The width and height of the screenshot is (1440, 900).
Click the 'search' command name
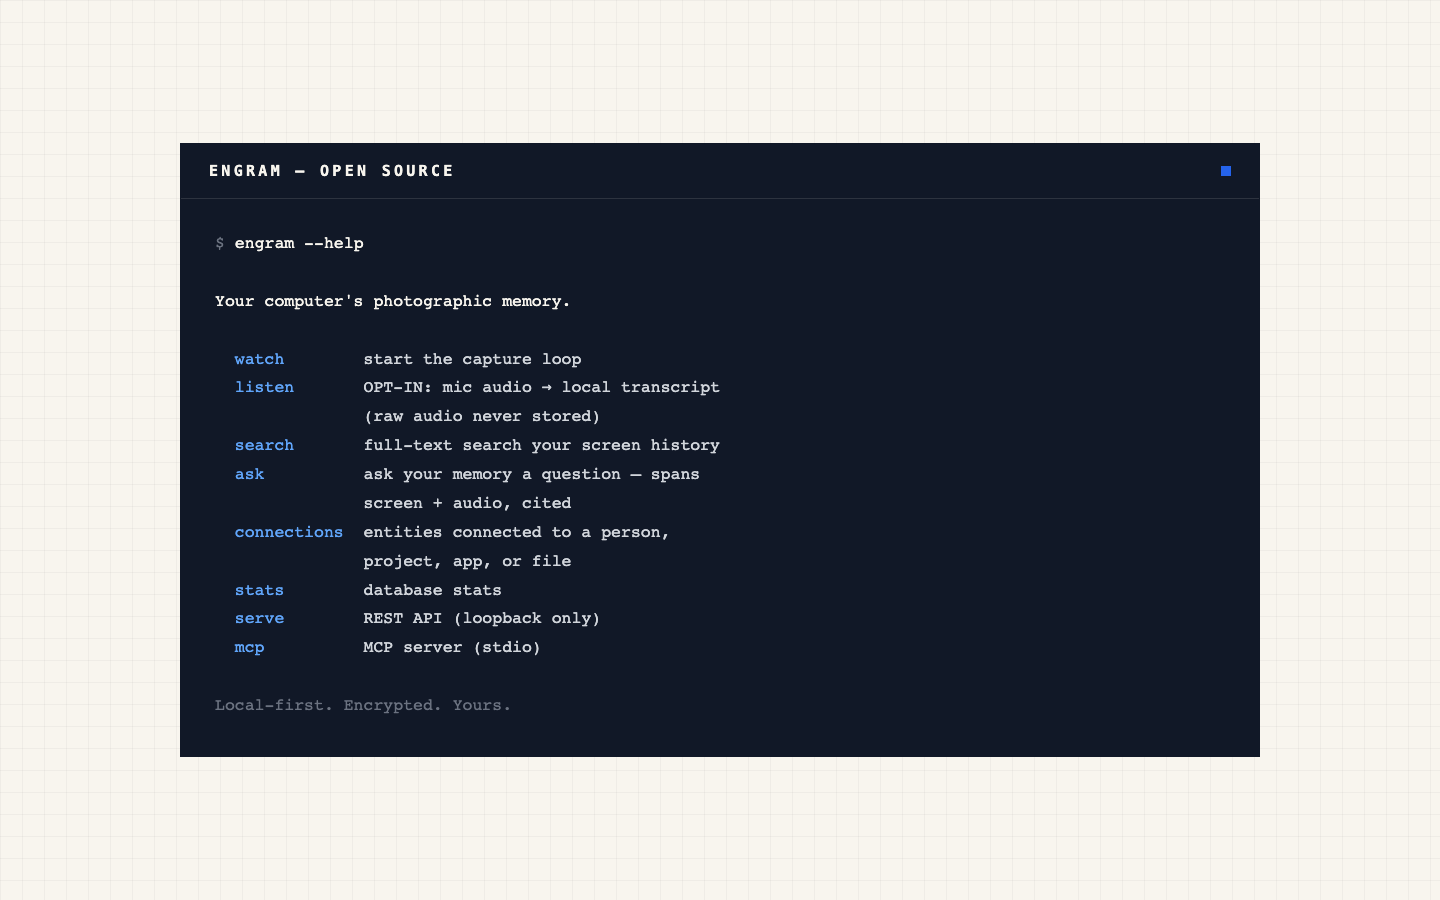click(264, 445)
